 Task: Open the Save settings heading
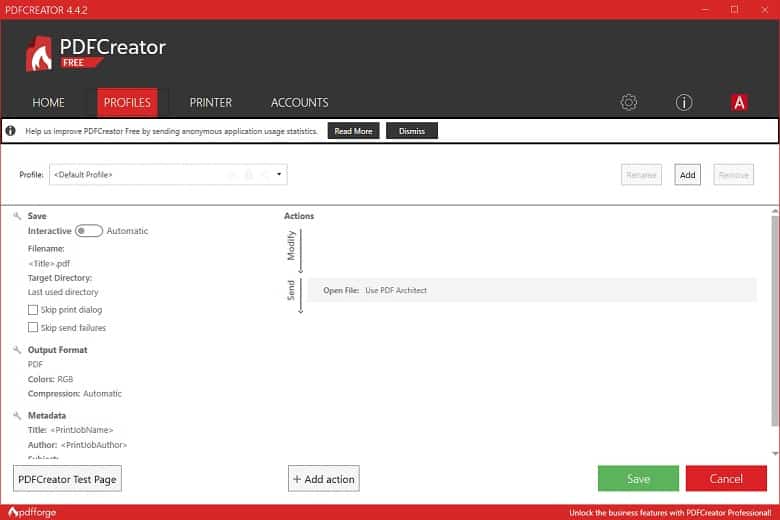point(37,216)
